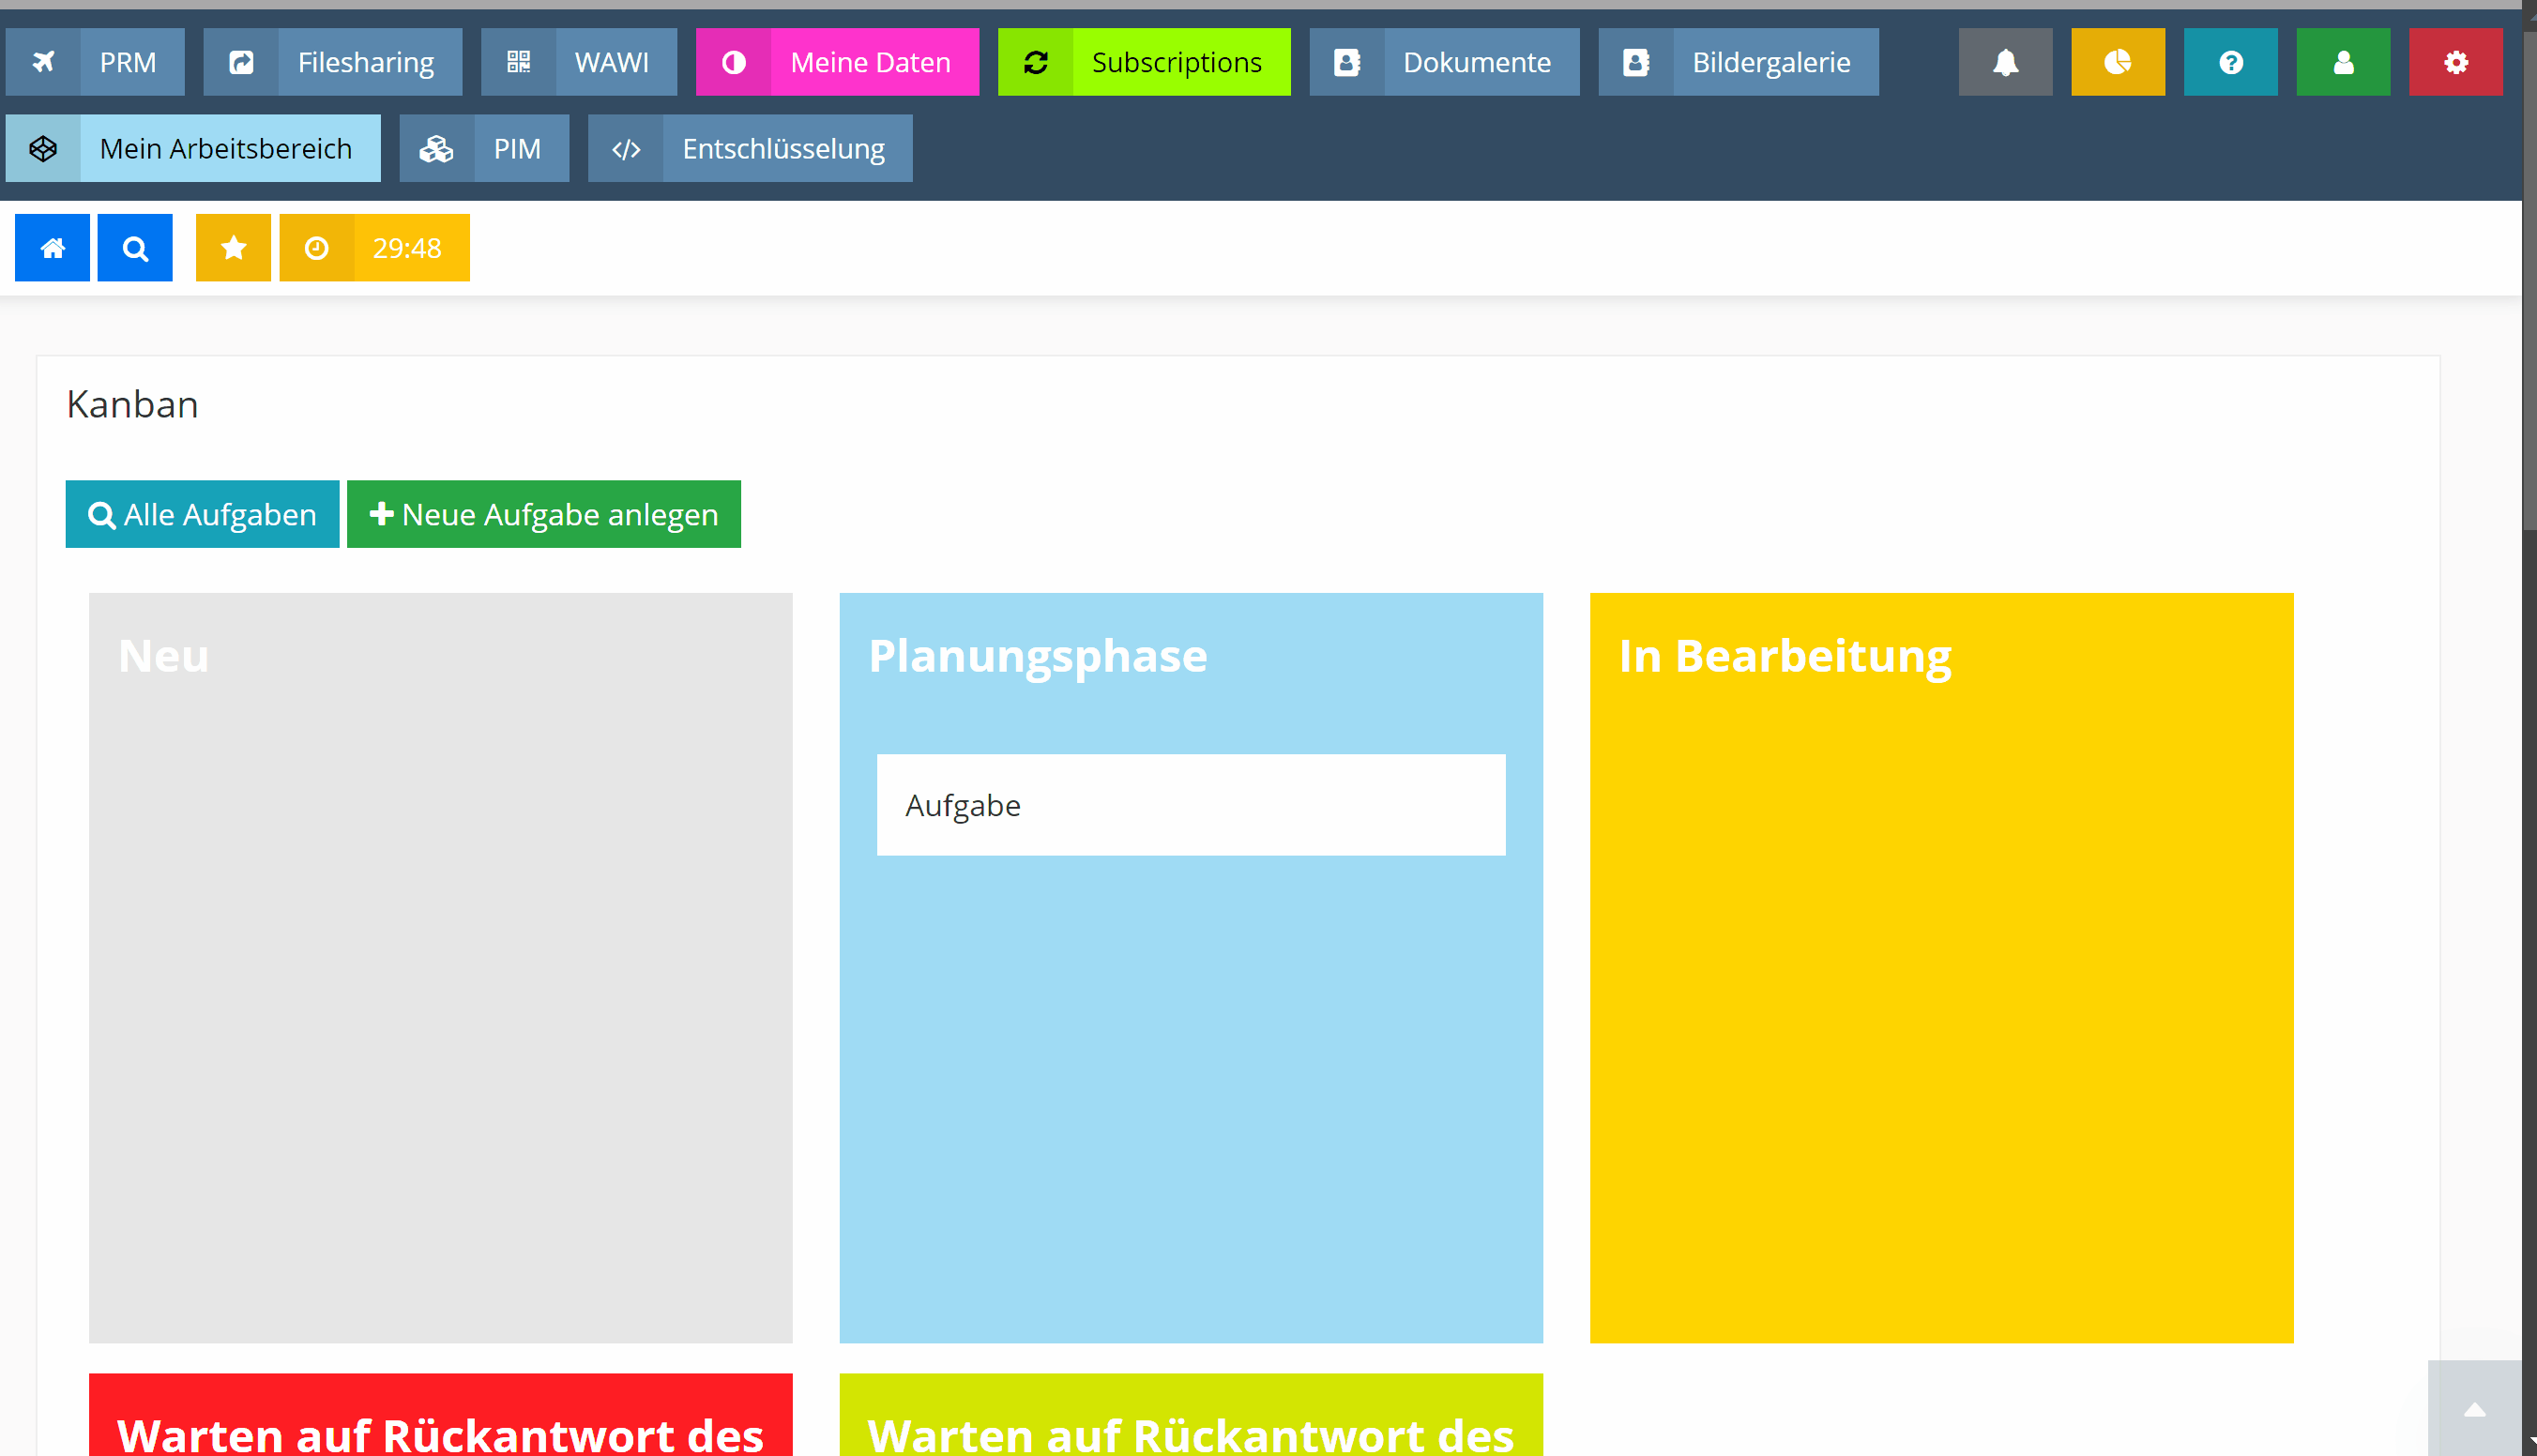Click the yellow favorites star icon

point(233,248)
